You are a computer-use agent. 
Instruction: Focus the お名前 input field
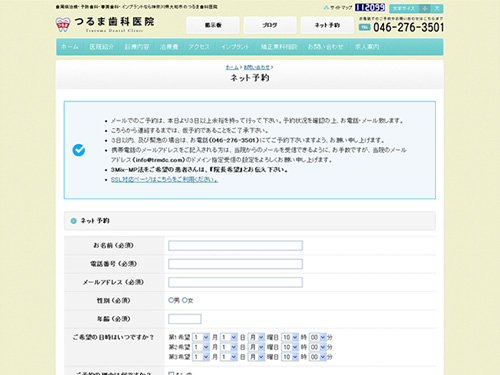(x=235, y=246)
